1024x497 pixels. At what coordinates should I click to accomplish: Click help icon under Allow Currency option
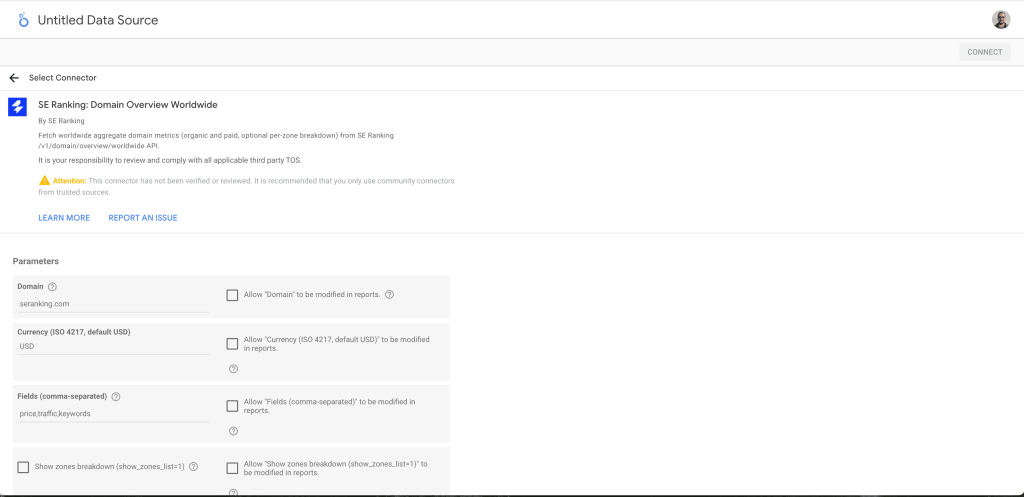click(x=233, y=368)
